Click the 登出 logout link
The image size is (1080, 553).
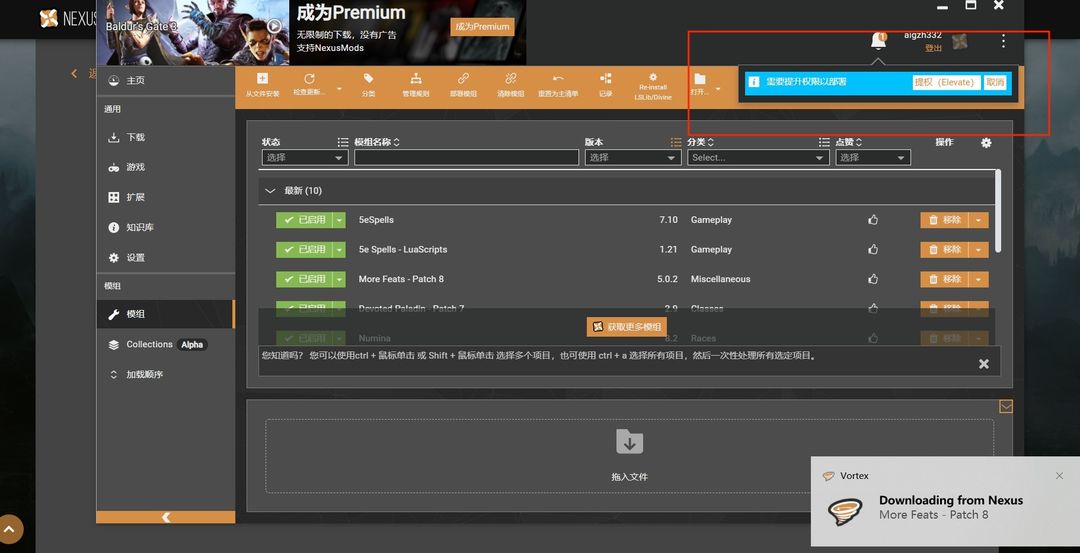coord(933,48)
